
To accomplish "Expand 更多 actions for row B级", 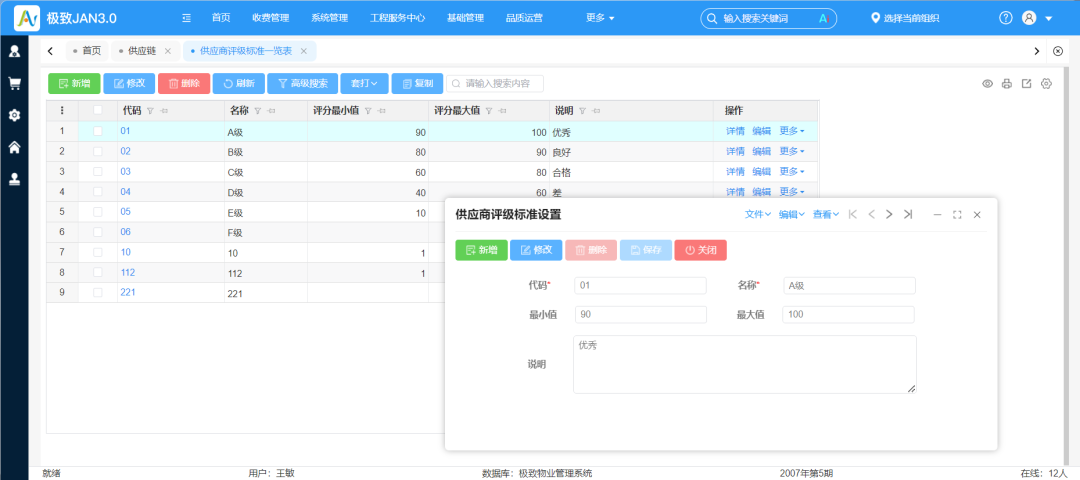I will coord(792,151).
